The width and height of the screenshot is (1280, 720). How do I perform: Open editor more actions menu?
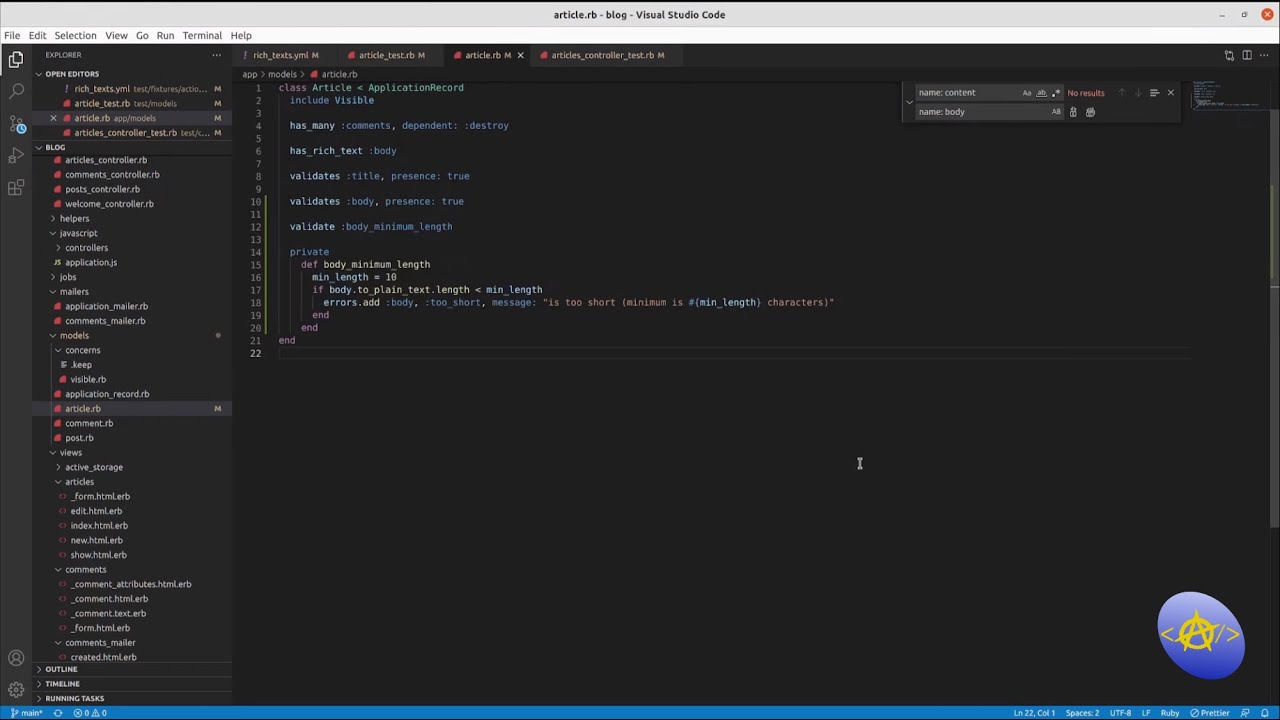pyautogui.click(x=1264, y=55)
